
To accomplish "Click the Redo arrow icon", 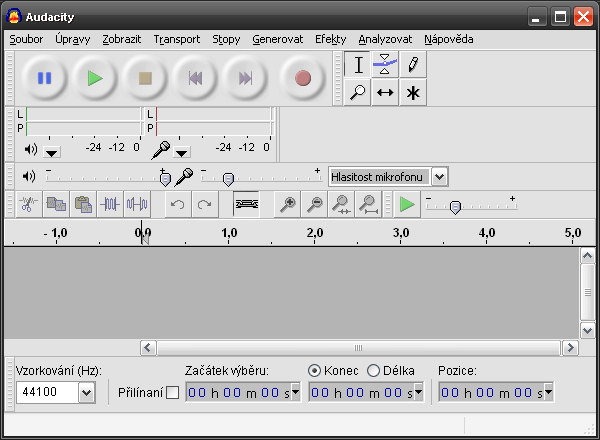I will click(205, 204).
